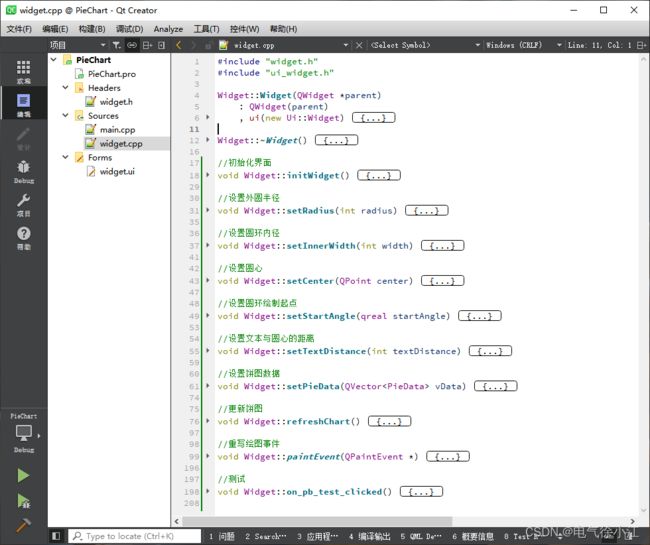Open the 帮助(H) menu
The image size is (650, 545).
pos(284,29)
